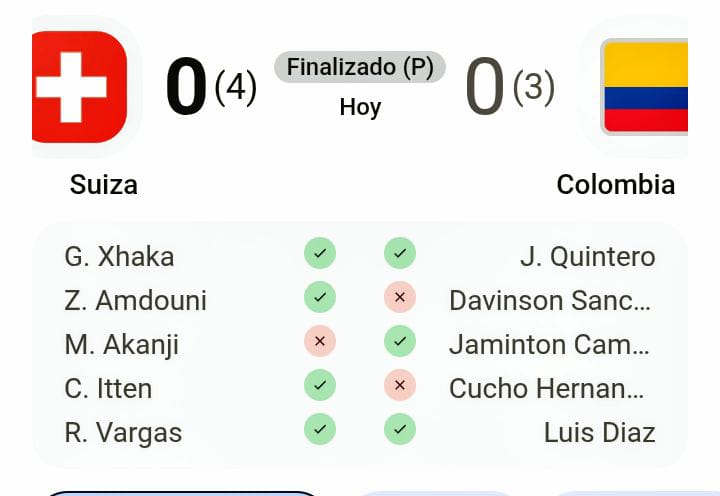Open the Suiza team flag logo
The height and width of the screenshot is (496, 720).
click(79, 87)
